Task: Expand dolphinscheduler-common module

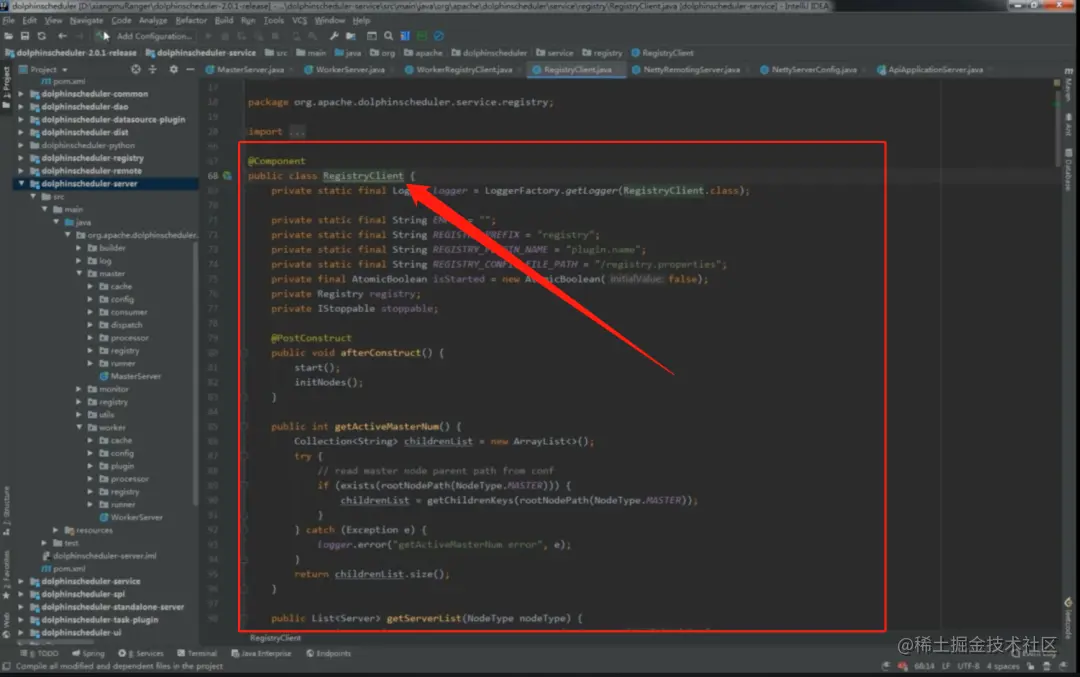Action: [21, 94]
